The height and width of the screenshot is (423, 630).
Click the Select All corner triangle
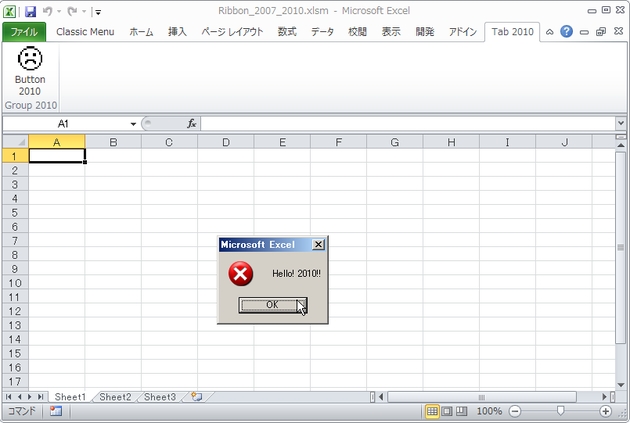(x=15, y=142)
